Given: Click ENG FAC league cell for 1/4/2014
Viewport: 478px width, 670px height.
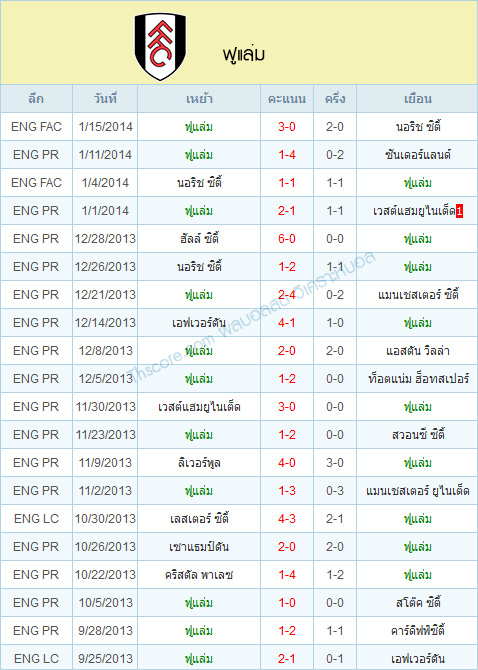Looking at the screenshot, I should pos(36,183).
